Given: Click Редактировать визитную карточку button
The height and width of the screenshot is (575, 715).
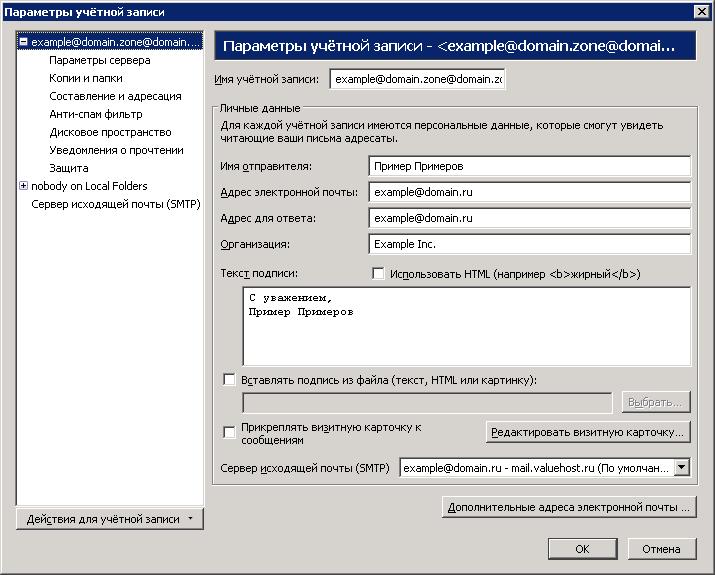Looking at the screenshot, I should tap(588, 432).
